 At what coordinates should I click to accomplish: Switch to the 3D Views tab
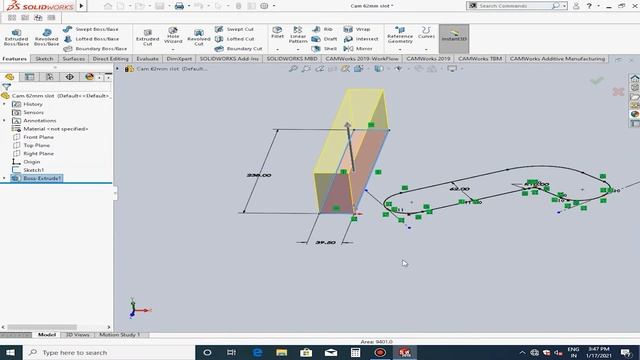77,335
